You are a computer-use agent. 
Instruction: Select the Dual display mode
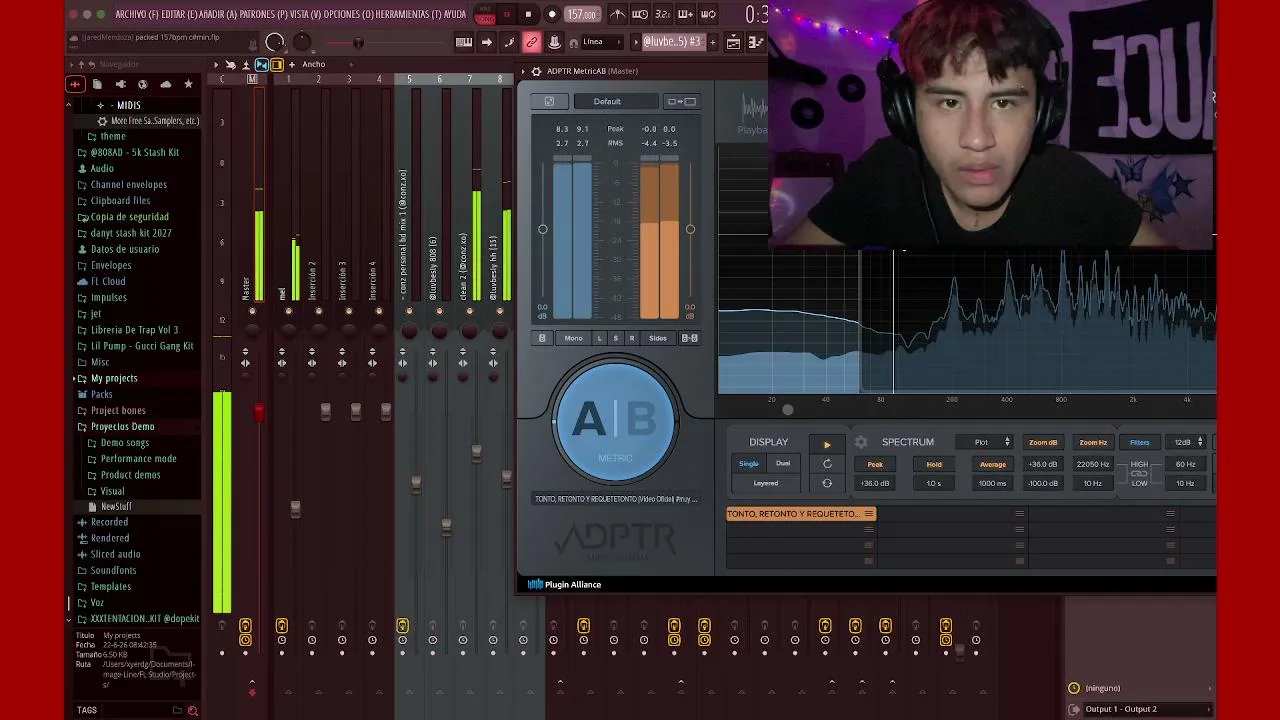click(783, 463)
